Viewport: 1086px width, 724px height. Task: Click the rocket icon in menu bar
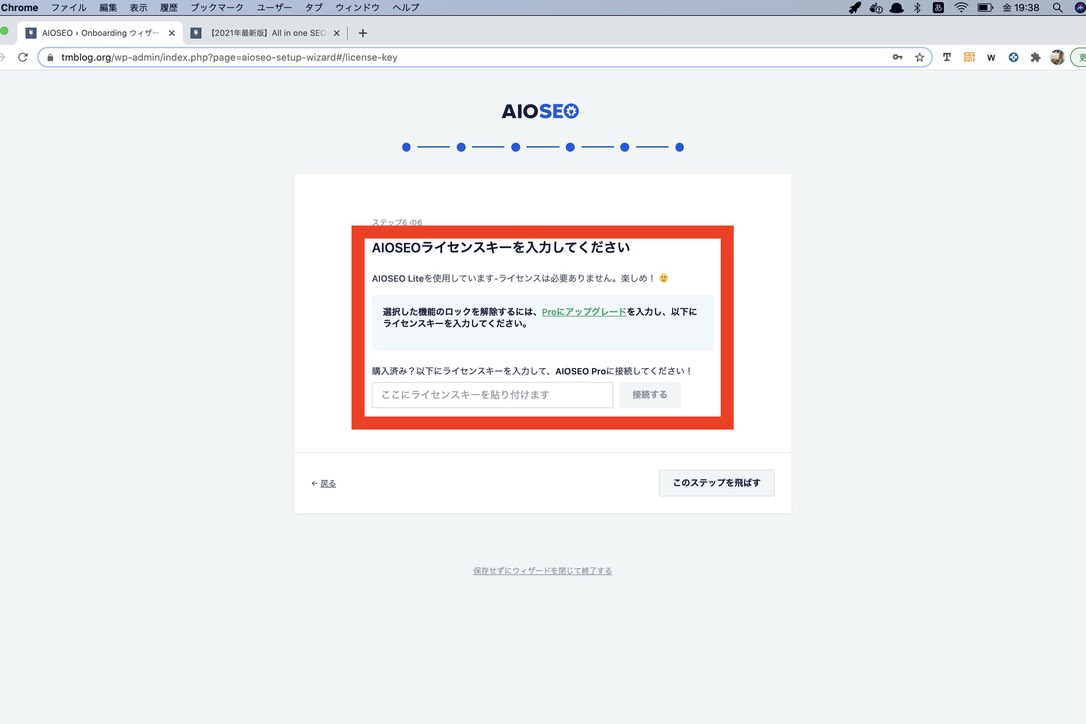tap(855, 8)
